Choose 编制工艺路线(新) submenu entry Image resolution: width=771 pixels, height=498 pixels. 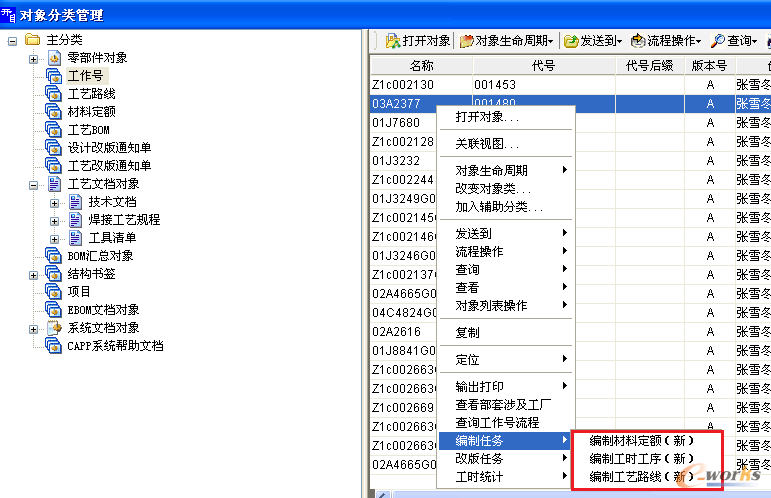coord(641,476)
